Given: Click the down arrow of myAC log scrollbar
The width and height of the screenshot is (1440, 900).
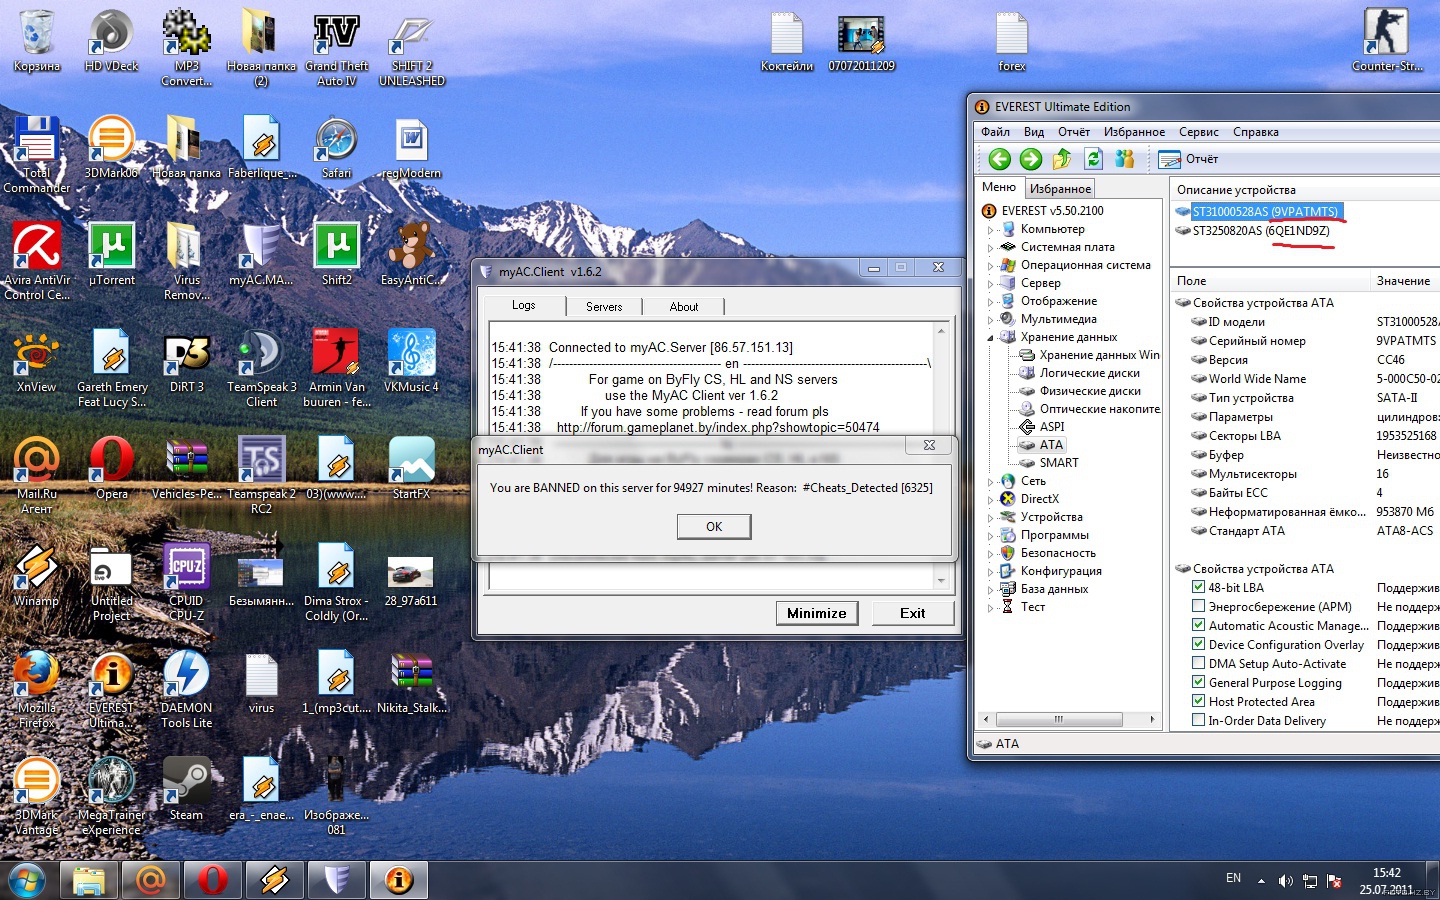Looking at the screenshot, I should point(941,581).
